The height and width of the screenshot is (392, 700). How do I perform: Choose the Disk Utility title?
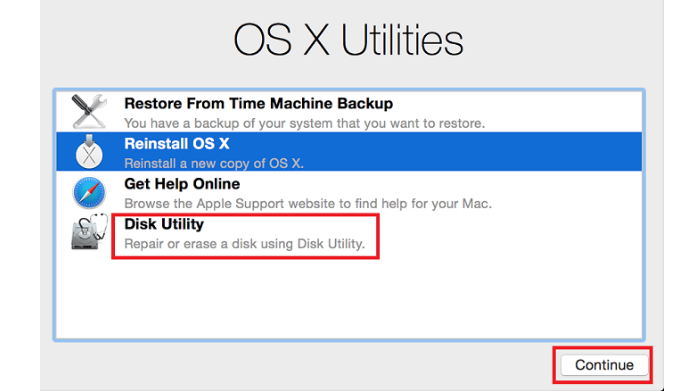pos(164,224)
